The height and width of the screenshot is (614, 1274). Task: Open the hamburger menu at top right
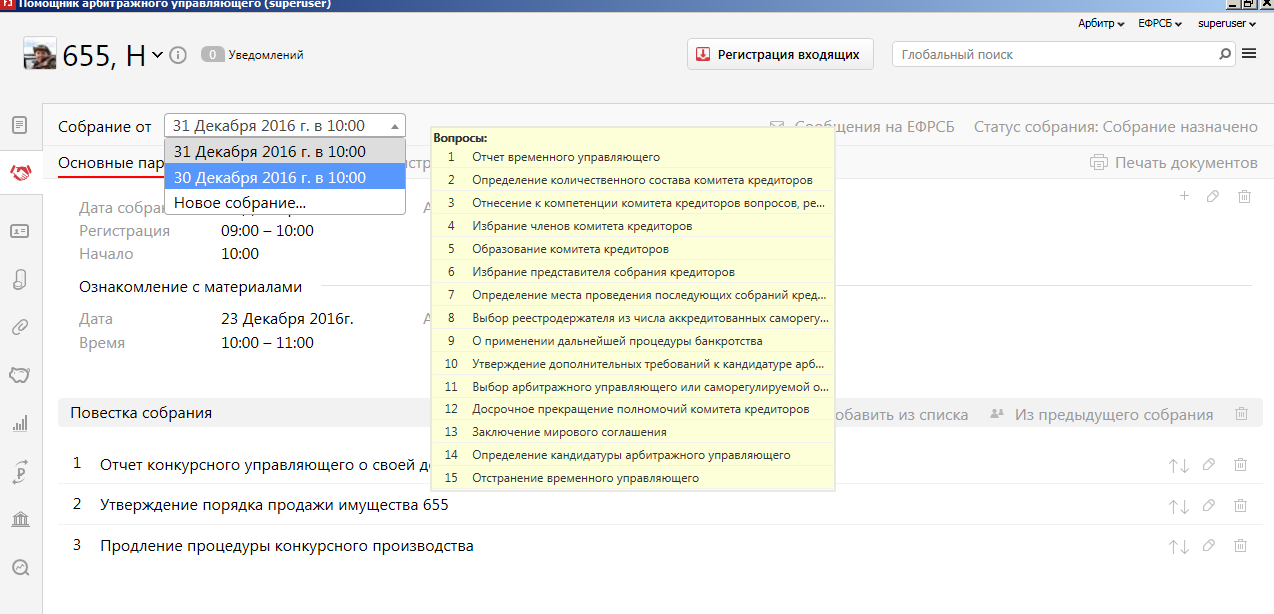coord(1249,54)
